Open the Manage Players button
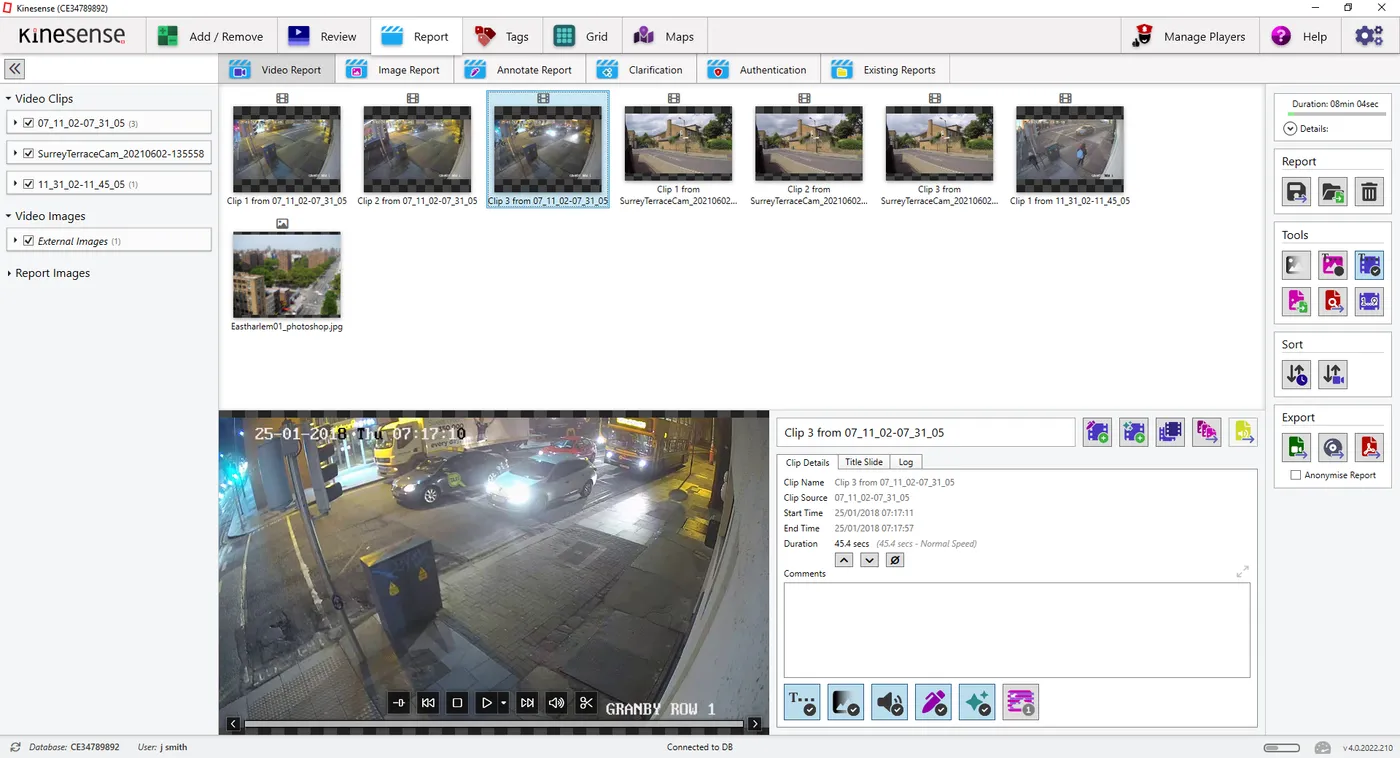The height and width of the screenshot is (758, 1400). (1190, 36)
